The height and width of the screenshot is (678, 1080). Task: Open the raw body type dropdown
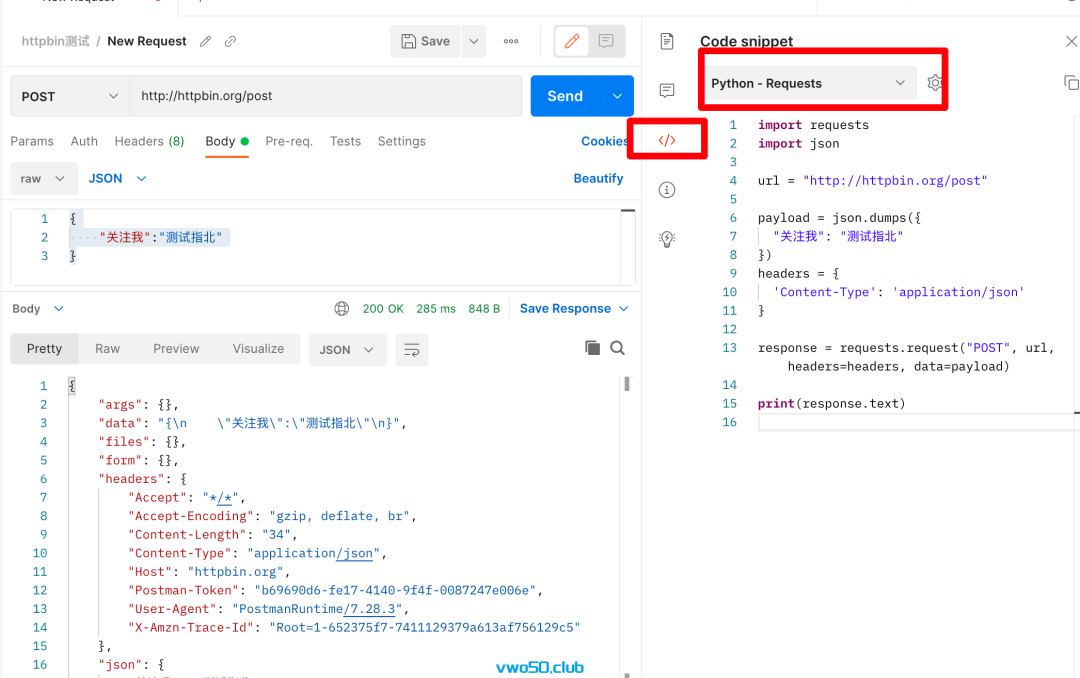43,179
